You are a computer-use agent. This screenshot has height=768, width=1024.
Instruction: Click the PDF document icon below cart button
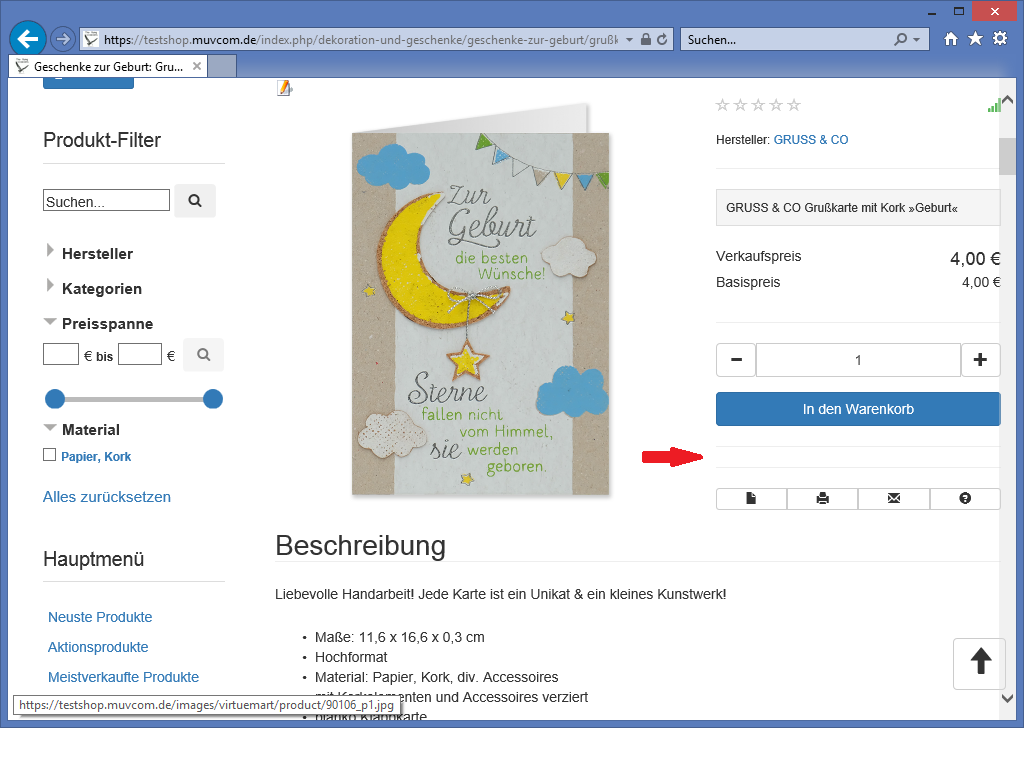(x=751, y=499)
